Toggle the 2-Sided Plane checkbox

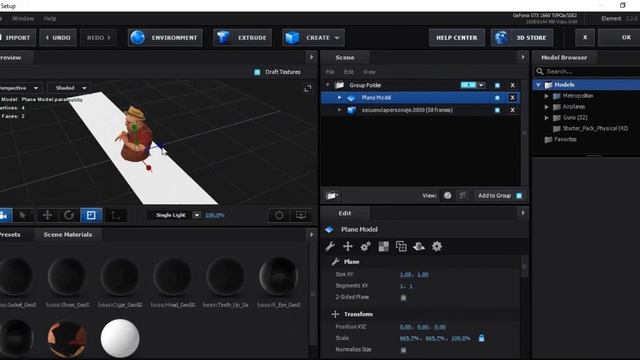pyautogui.click(x=403, y=298)
